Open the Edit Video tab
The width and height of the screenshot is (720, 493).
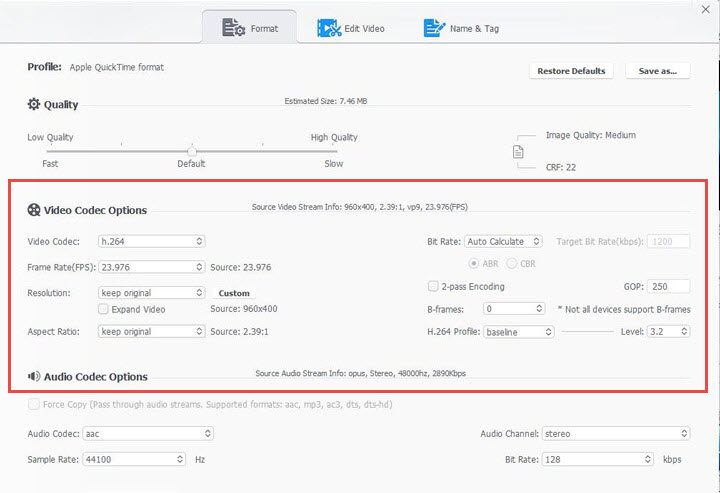tap(351, 28)
